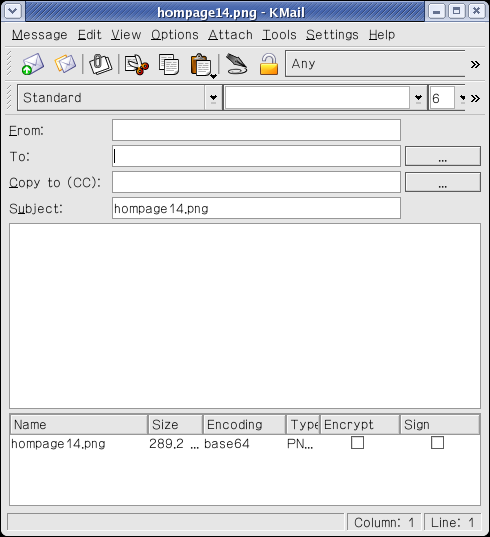Screen dimensions: 490x537
Task: Click the Line: 1 status bar entry
Action: tap(452, 523)
